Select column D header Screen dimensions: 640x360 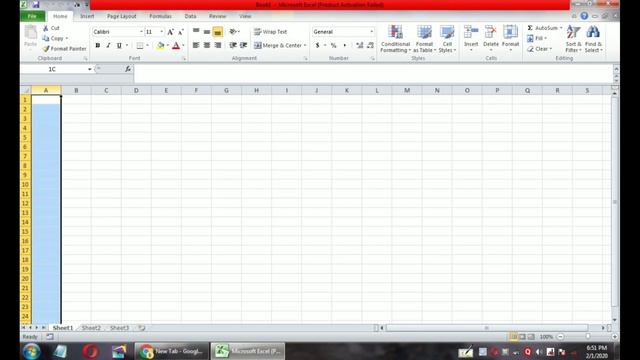[x=136, y=90]
